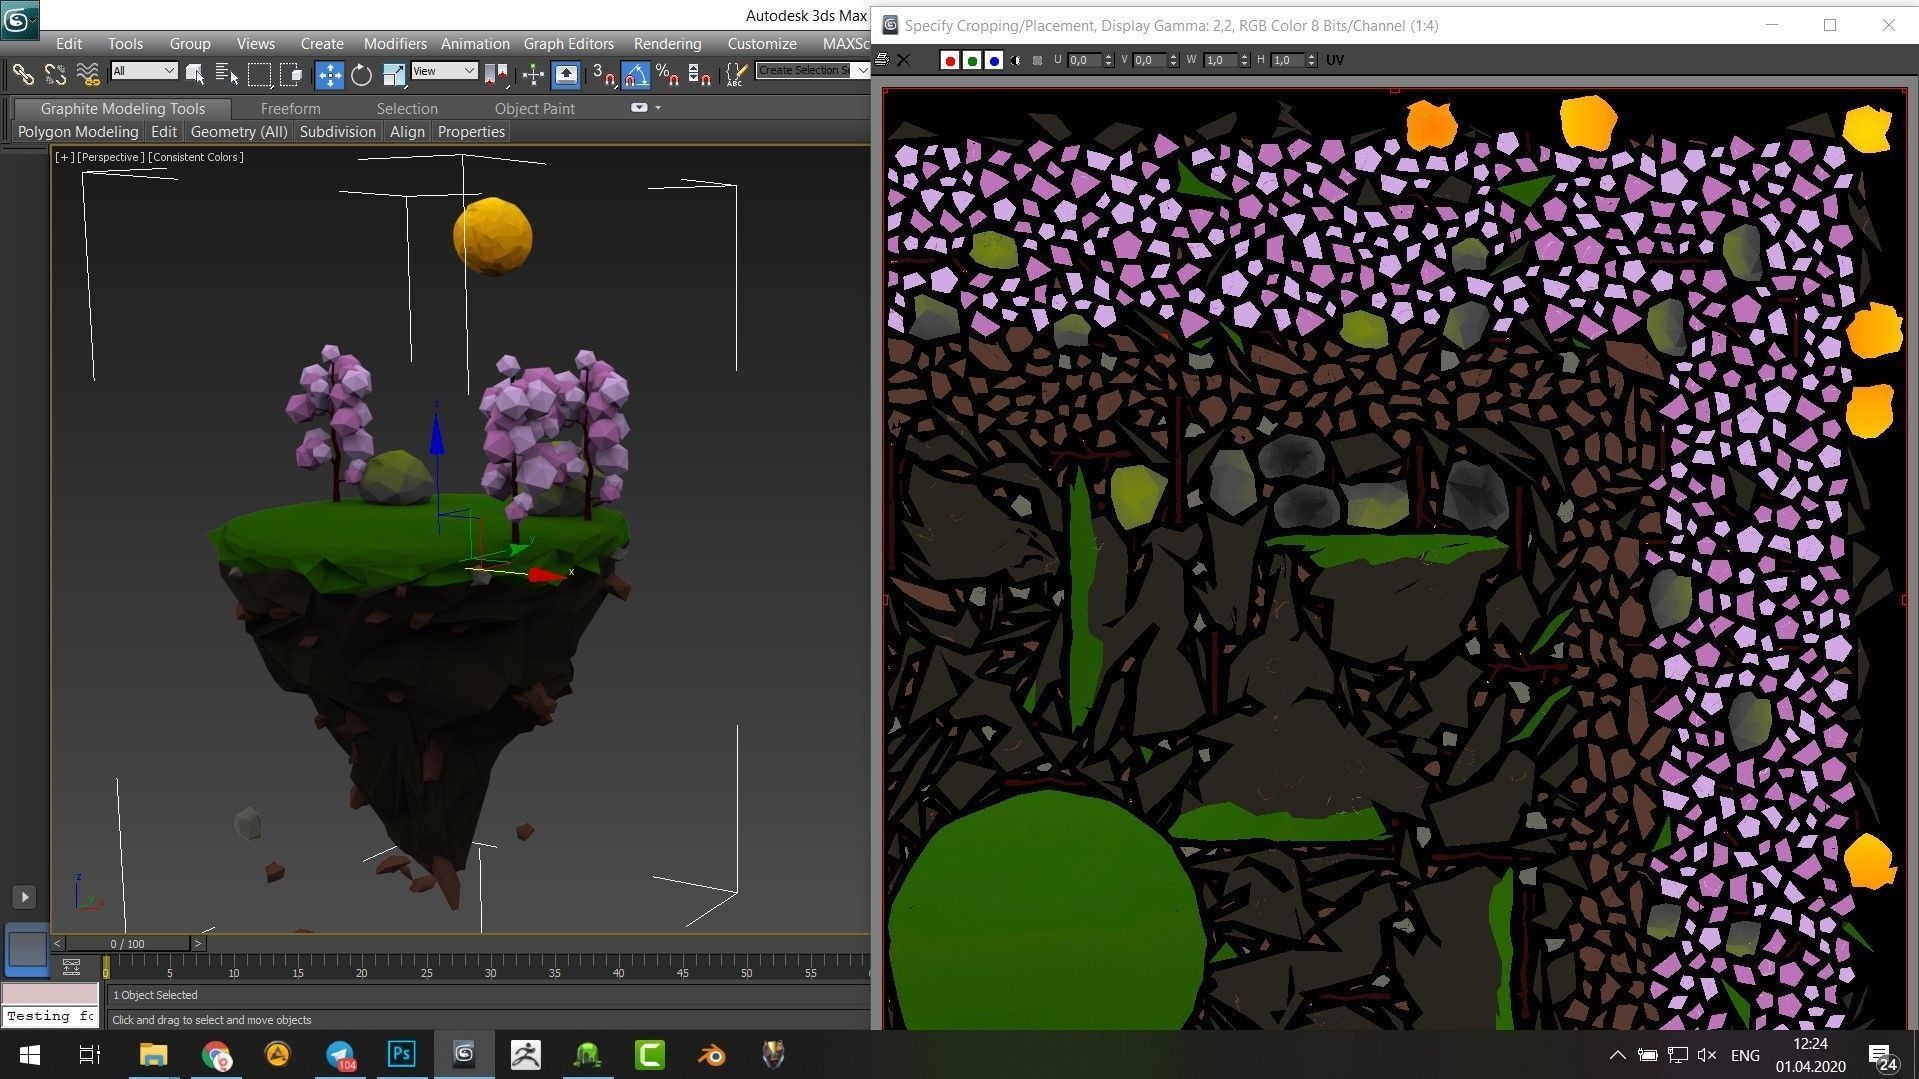Expand the ribbon options dropdown arrow
This screenshot has width=1919, height=1079.
tap(658, 108)
